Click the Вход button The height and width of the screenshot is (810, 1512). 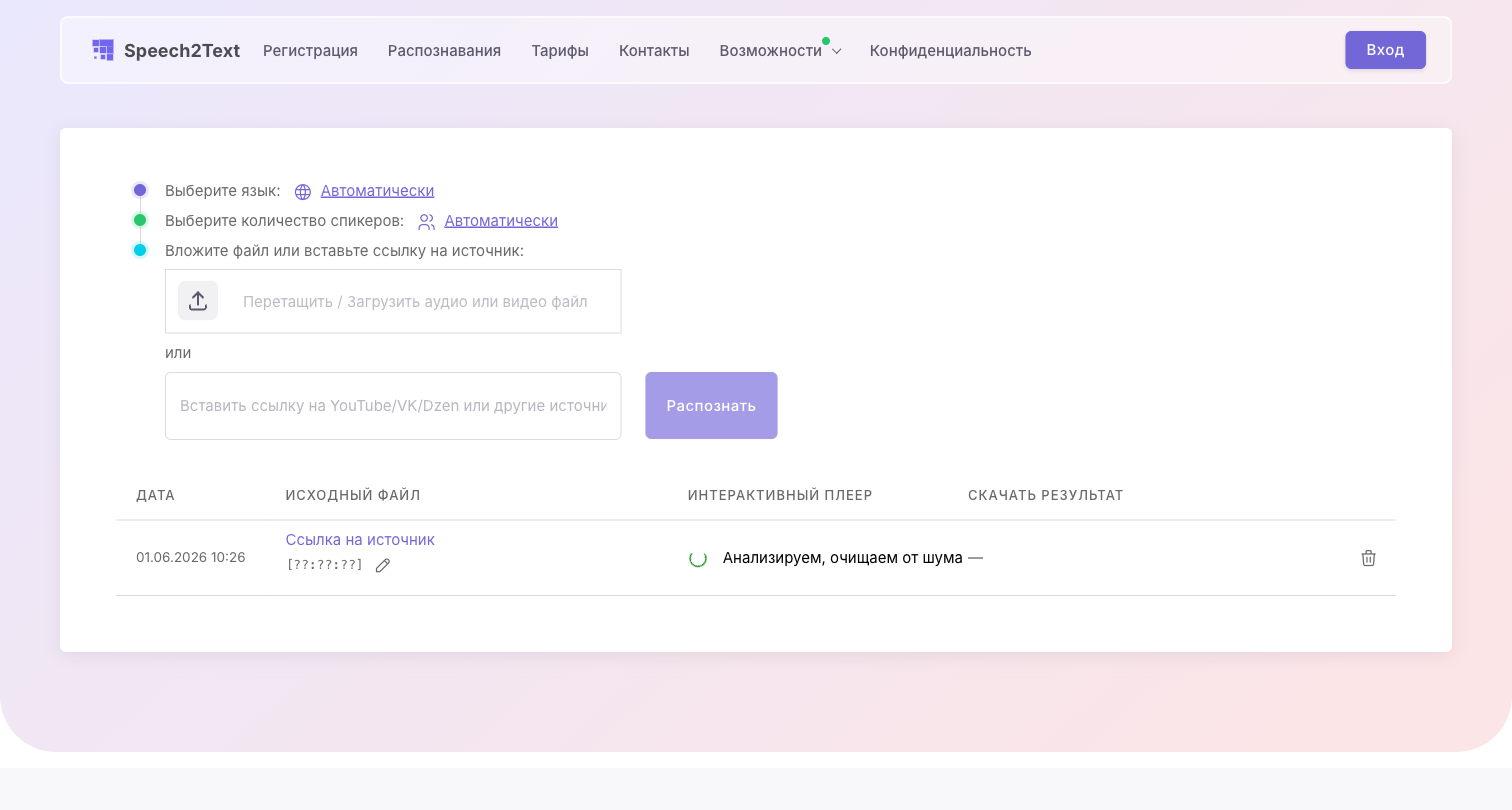pyautogui.click(x=1385, y=50)
